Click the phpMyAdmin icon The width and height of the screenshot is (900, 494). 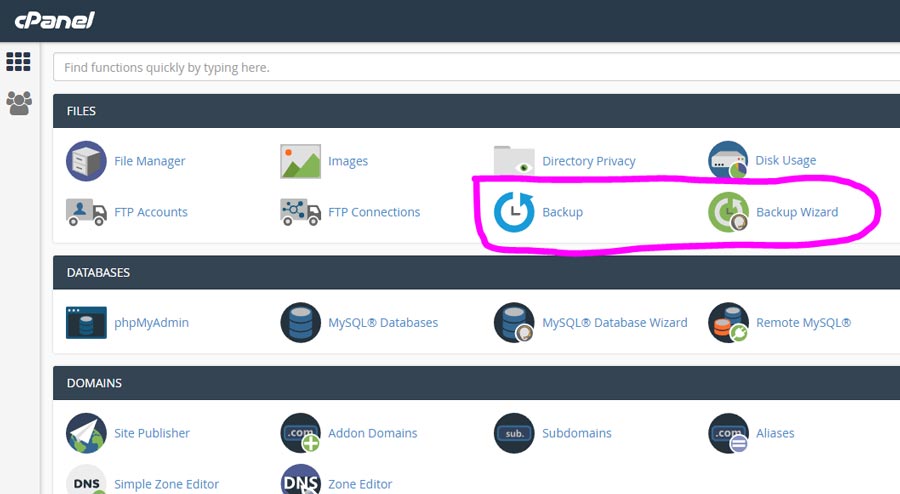pos(86,322)
